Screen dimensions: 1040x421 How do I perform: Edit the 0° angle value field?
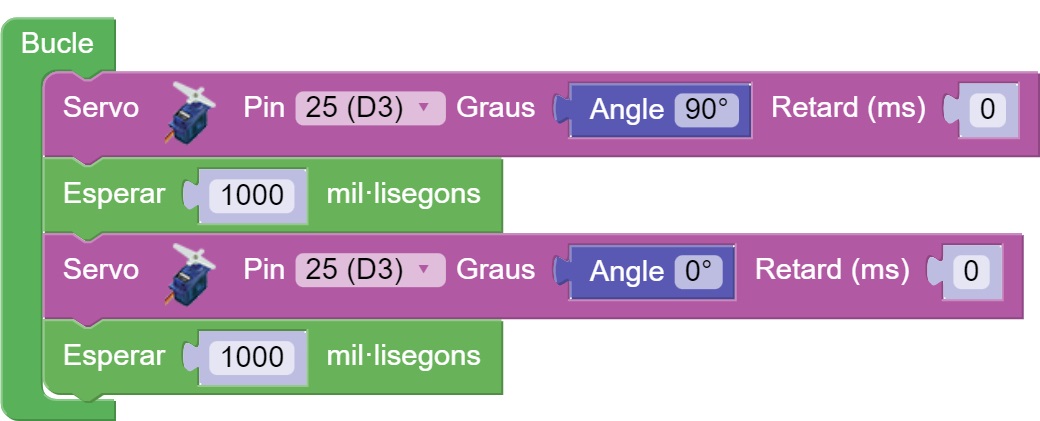697,272
